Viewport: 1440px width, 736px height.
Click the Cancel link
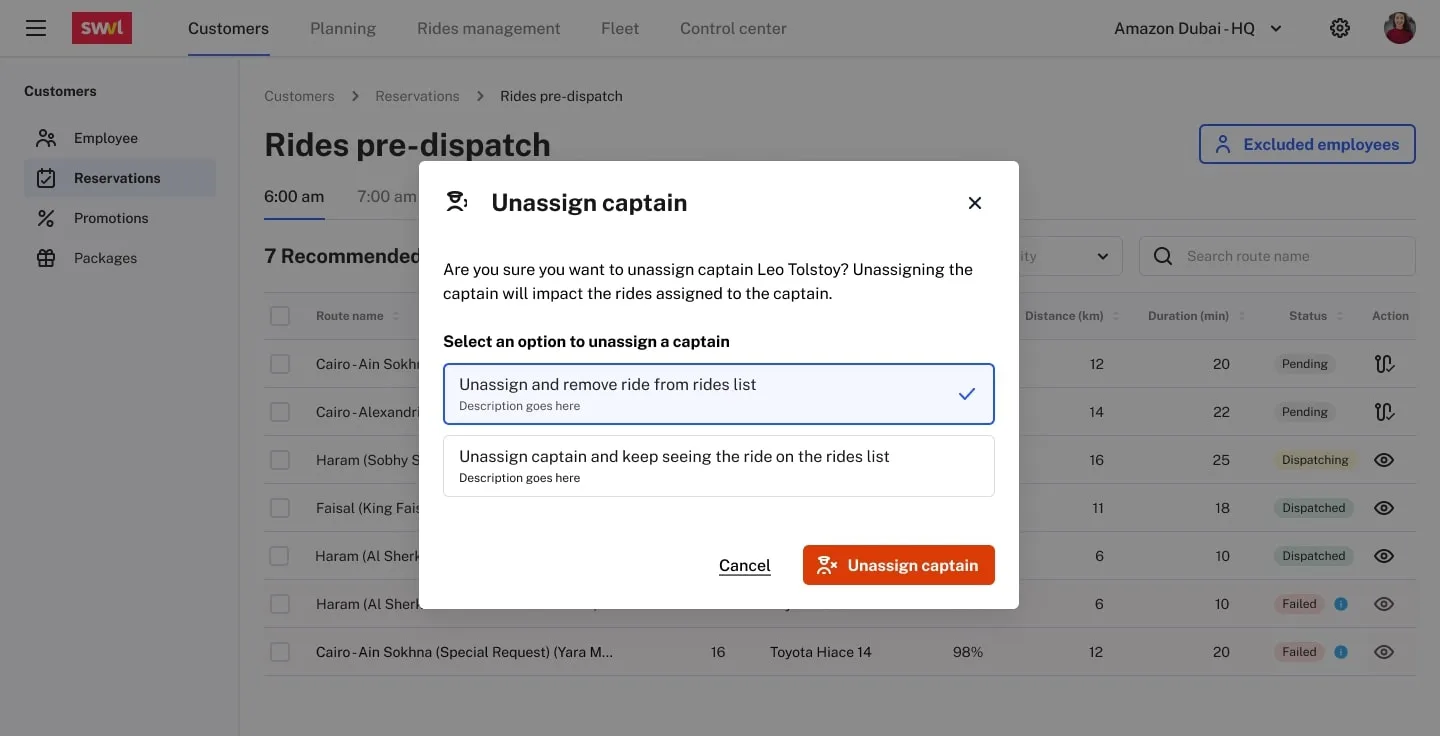(744, 565)
